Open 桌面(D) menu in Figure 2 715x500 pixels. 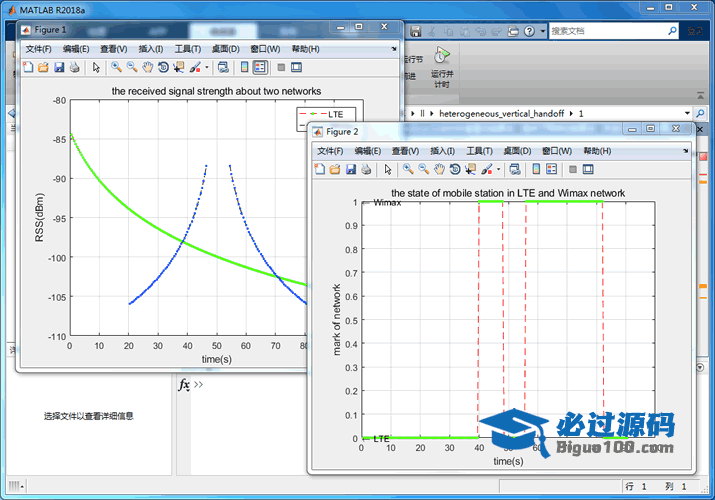click(x=517, y=151)
